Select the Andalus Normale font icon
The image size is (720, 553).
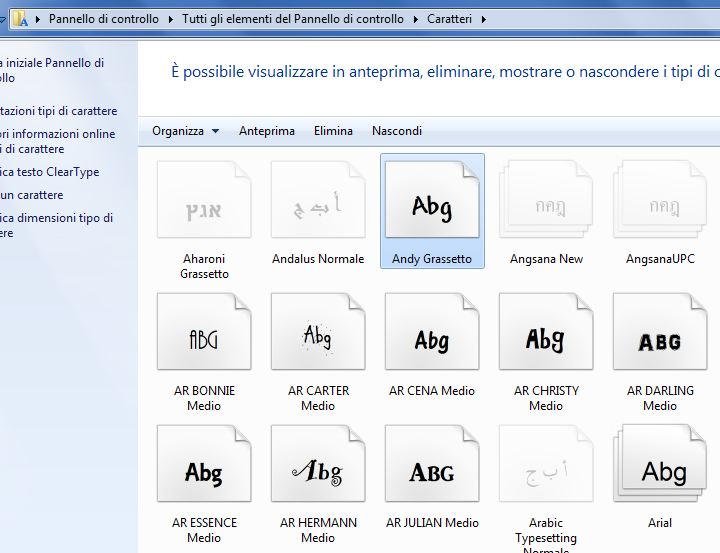318,199
